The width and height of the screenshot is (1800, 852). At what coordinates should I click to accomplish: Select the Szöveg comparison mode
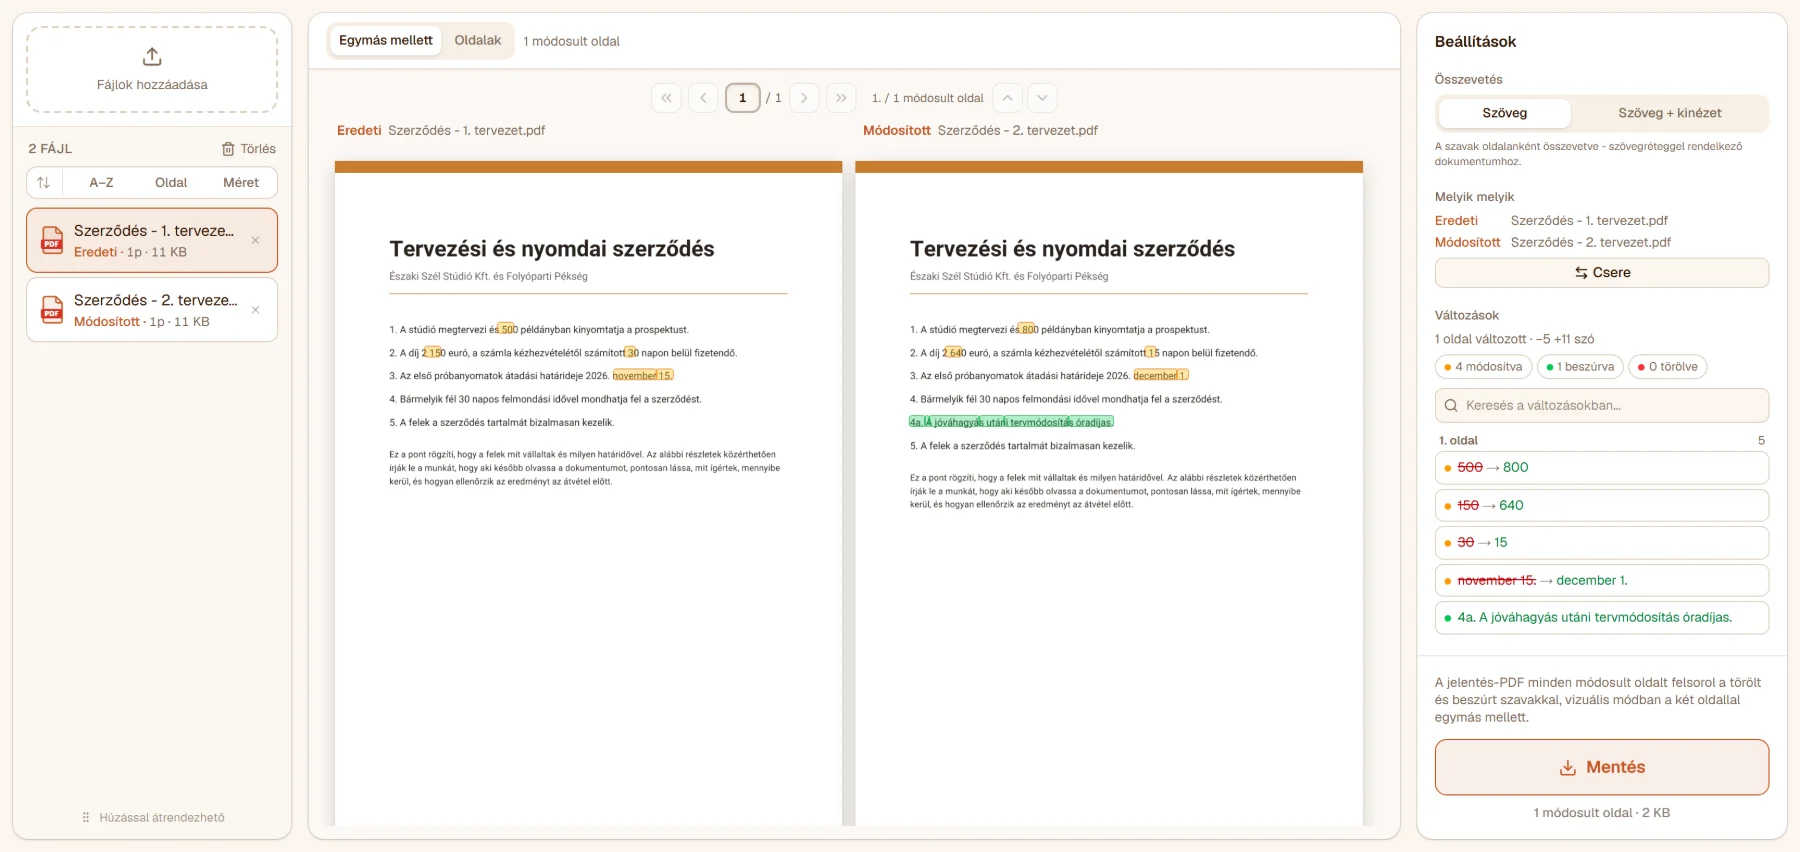pyautogui.click(x=1504, y=113)
